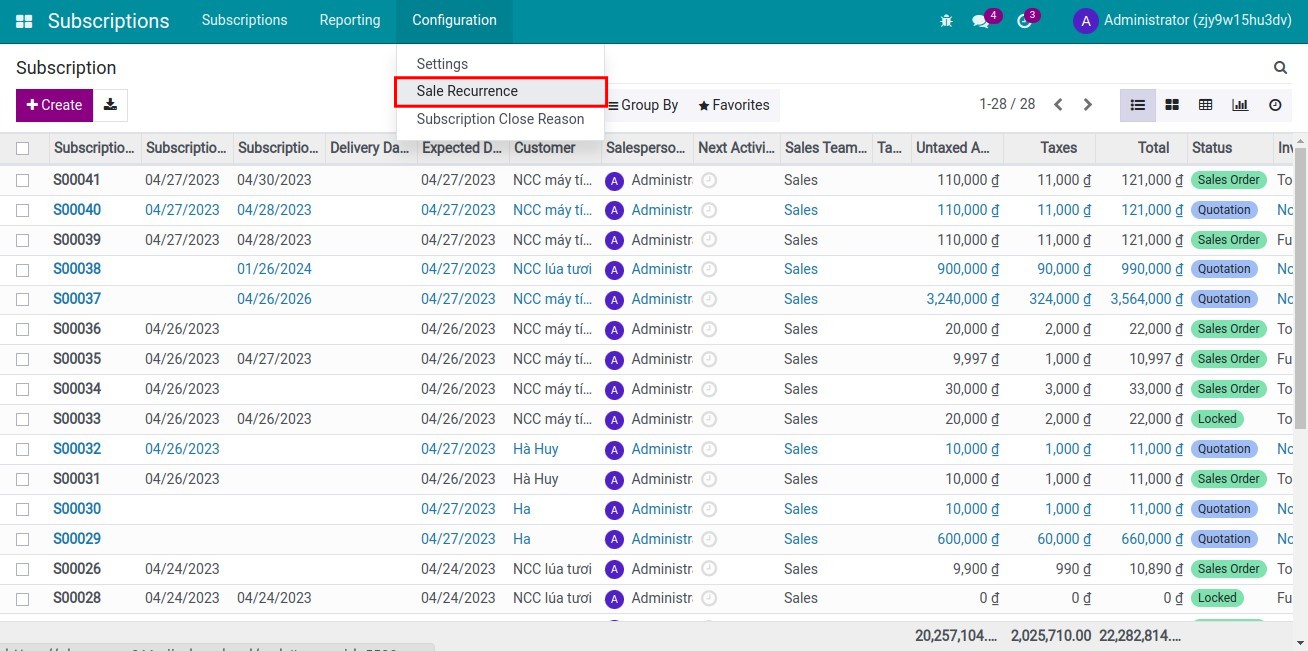The image size is (1308, 651).
Task: Open the Favorites dropdown
Action: (734, 105)
